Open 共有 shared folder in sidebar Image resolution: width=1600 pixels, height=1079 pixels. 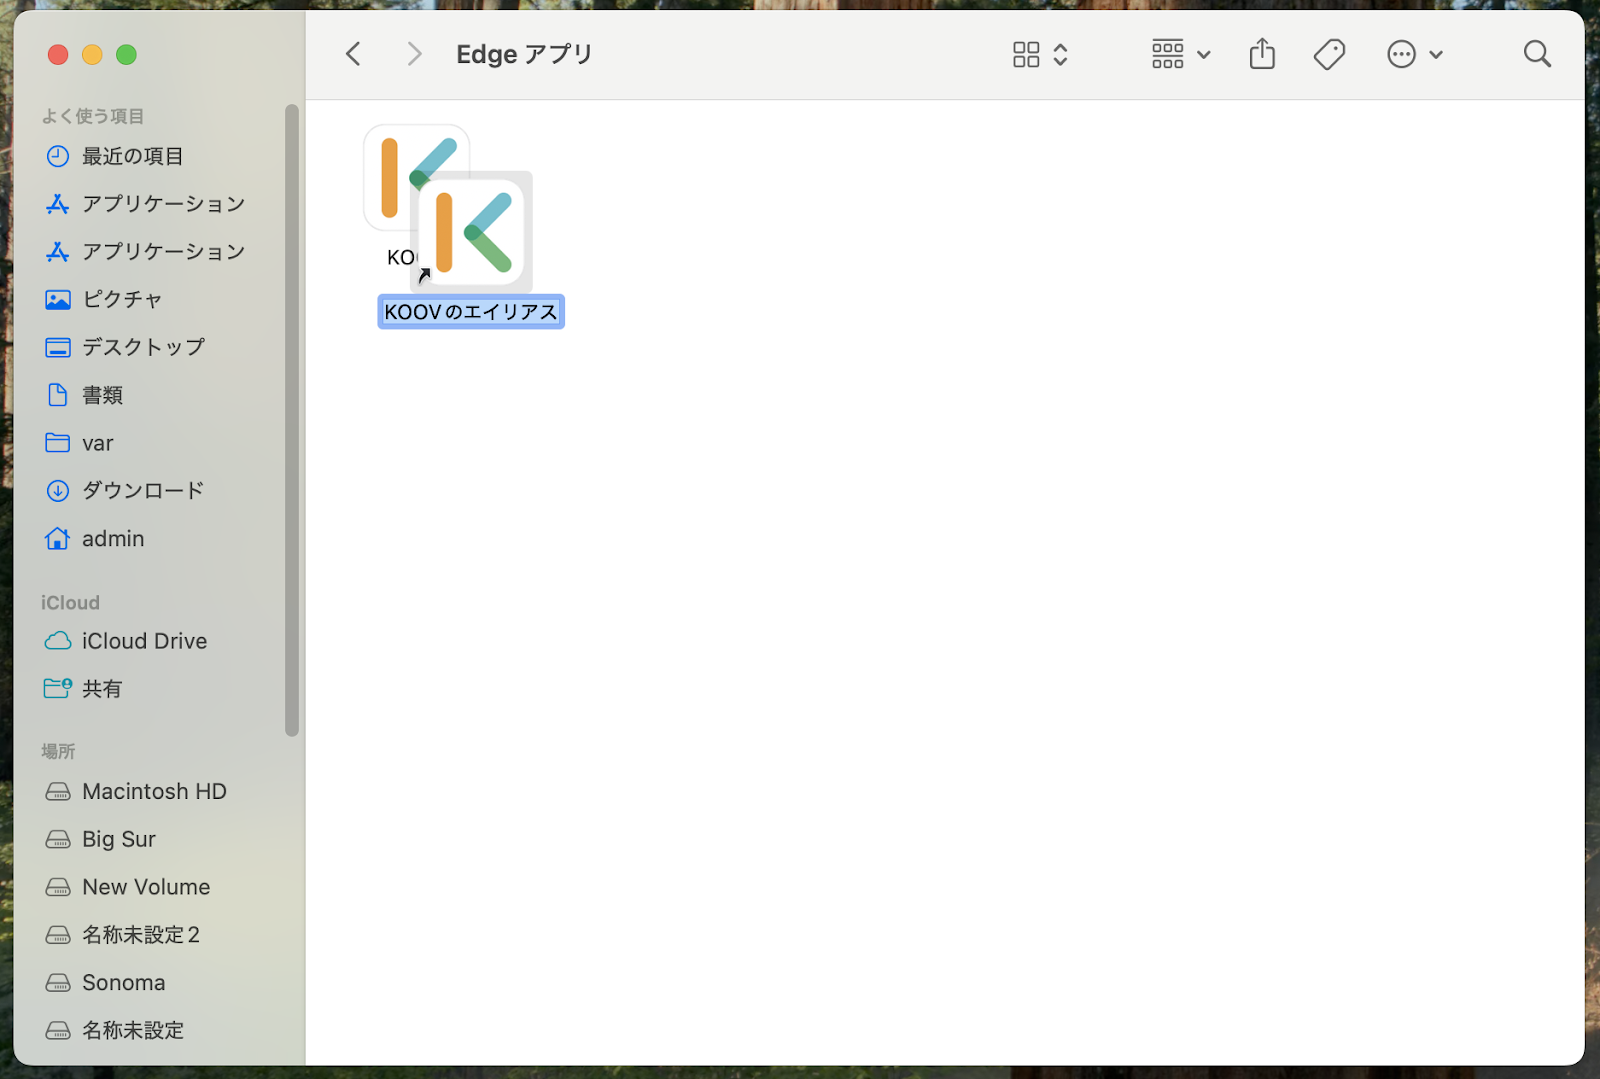point(83,689)
